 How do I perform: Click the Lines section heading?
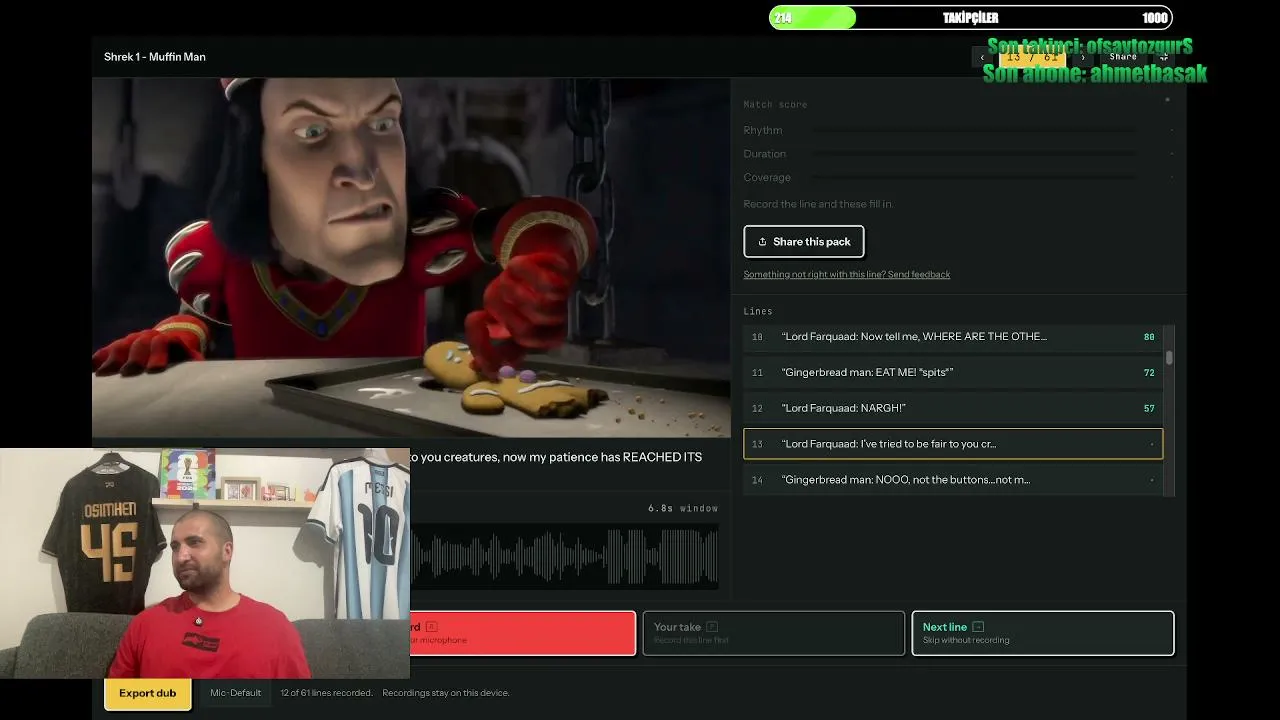(758, 311)
